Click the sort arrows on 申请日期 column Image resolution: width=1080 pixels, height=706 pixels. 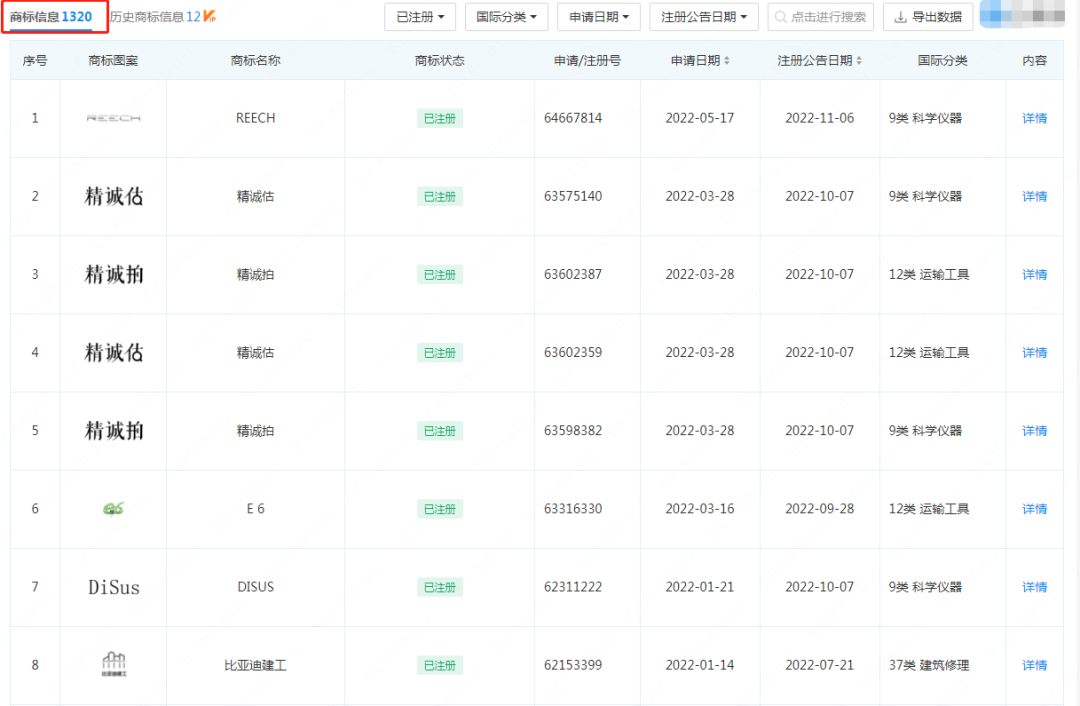[x=727, y=61]
